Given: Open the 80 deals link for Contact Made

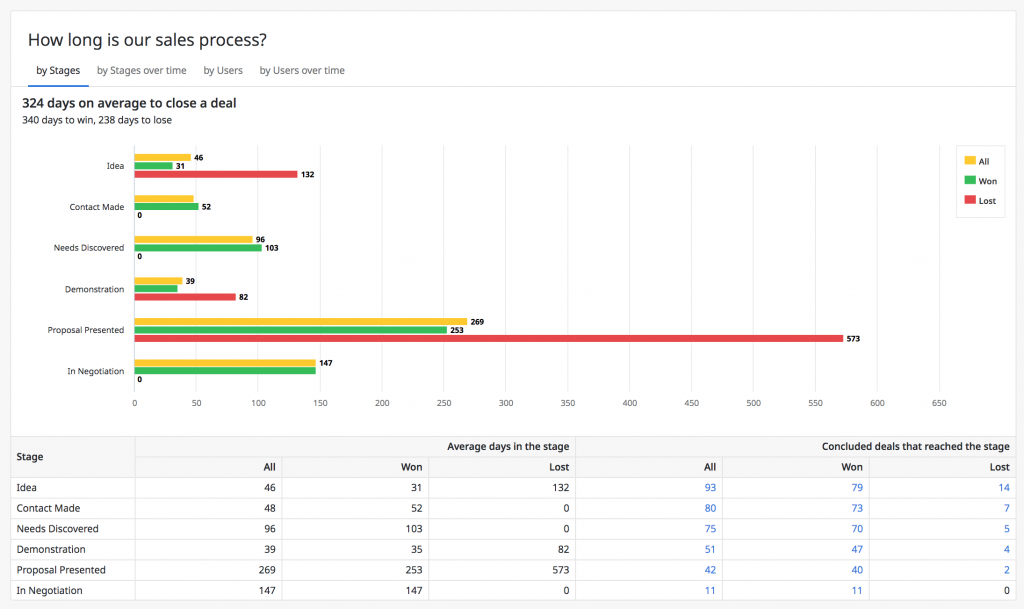Looking at the screenshot, I should click(710, 508).
